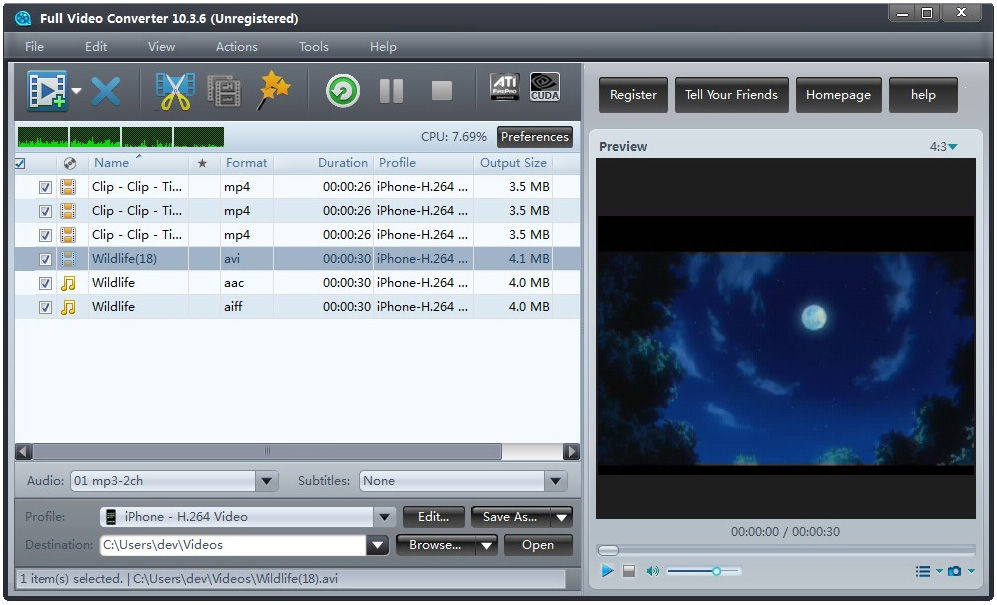Click the app logo in the title bar

click(x=23, y=18)
